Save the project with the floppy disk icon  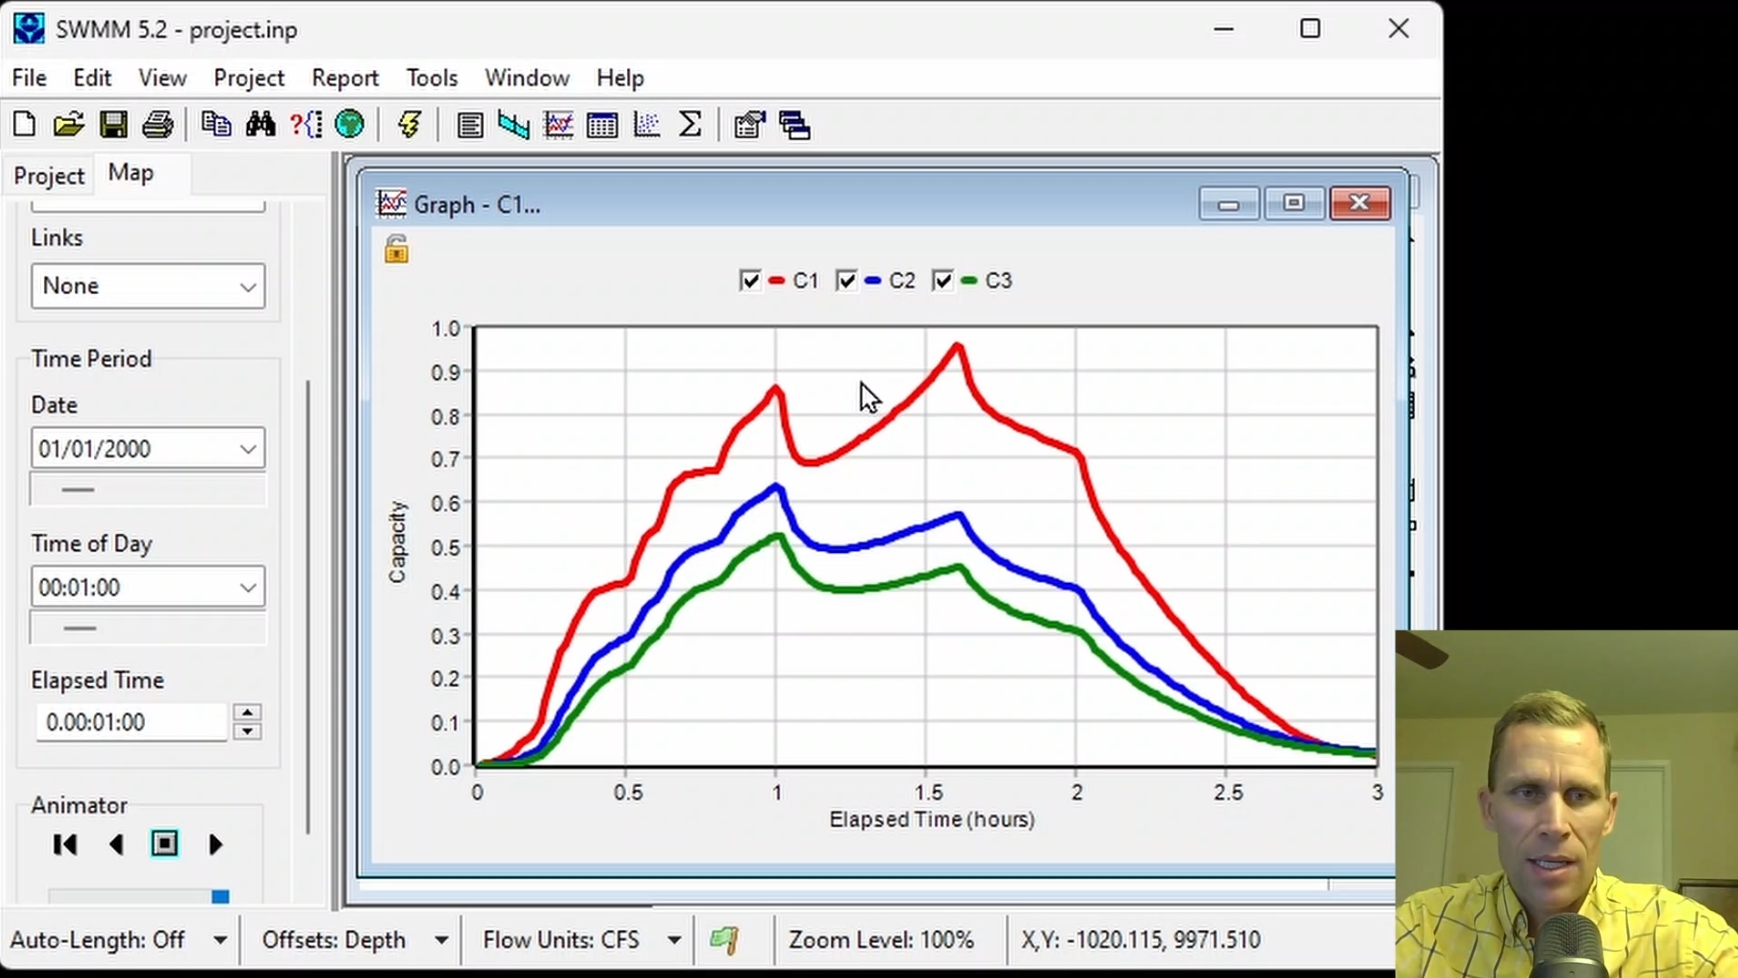[x=113, y=125]
